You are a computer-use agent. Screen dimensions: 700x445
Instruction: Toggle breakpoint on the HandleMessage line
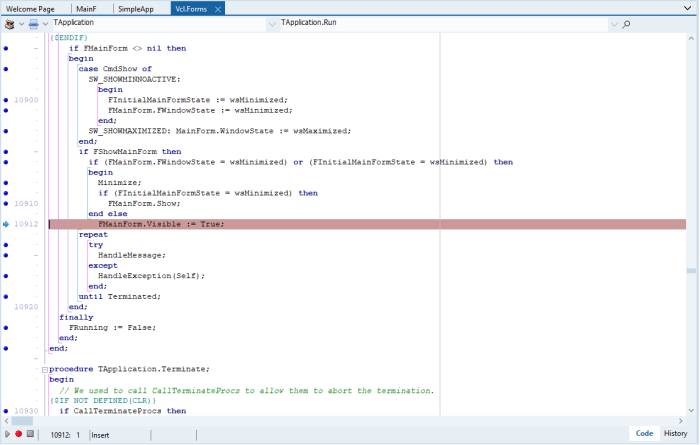tap(6, 255)
